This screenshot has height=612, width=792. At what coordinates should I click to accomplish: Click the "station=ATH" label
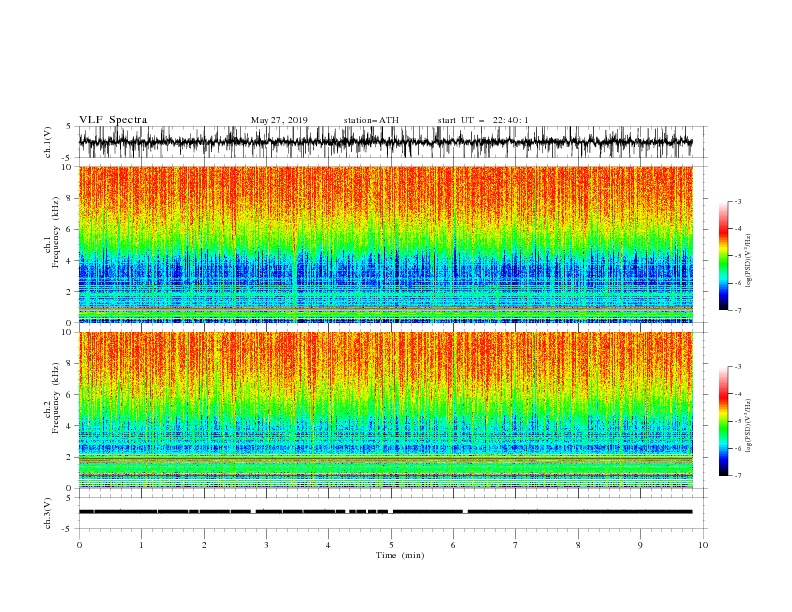(x=371, y=120)
